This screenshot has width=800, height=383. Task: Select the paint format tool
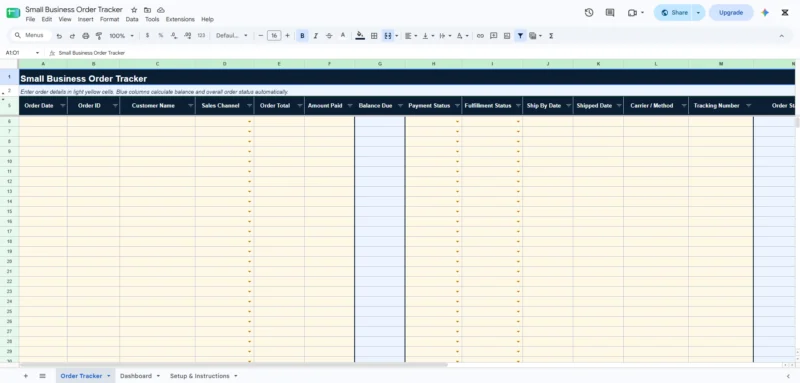[99, 36]
